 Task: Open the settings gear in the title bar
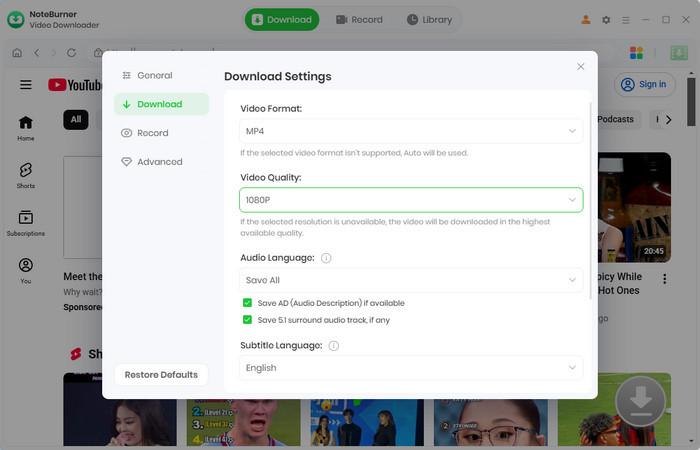606,20
